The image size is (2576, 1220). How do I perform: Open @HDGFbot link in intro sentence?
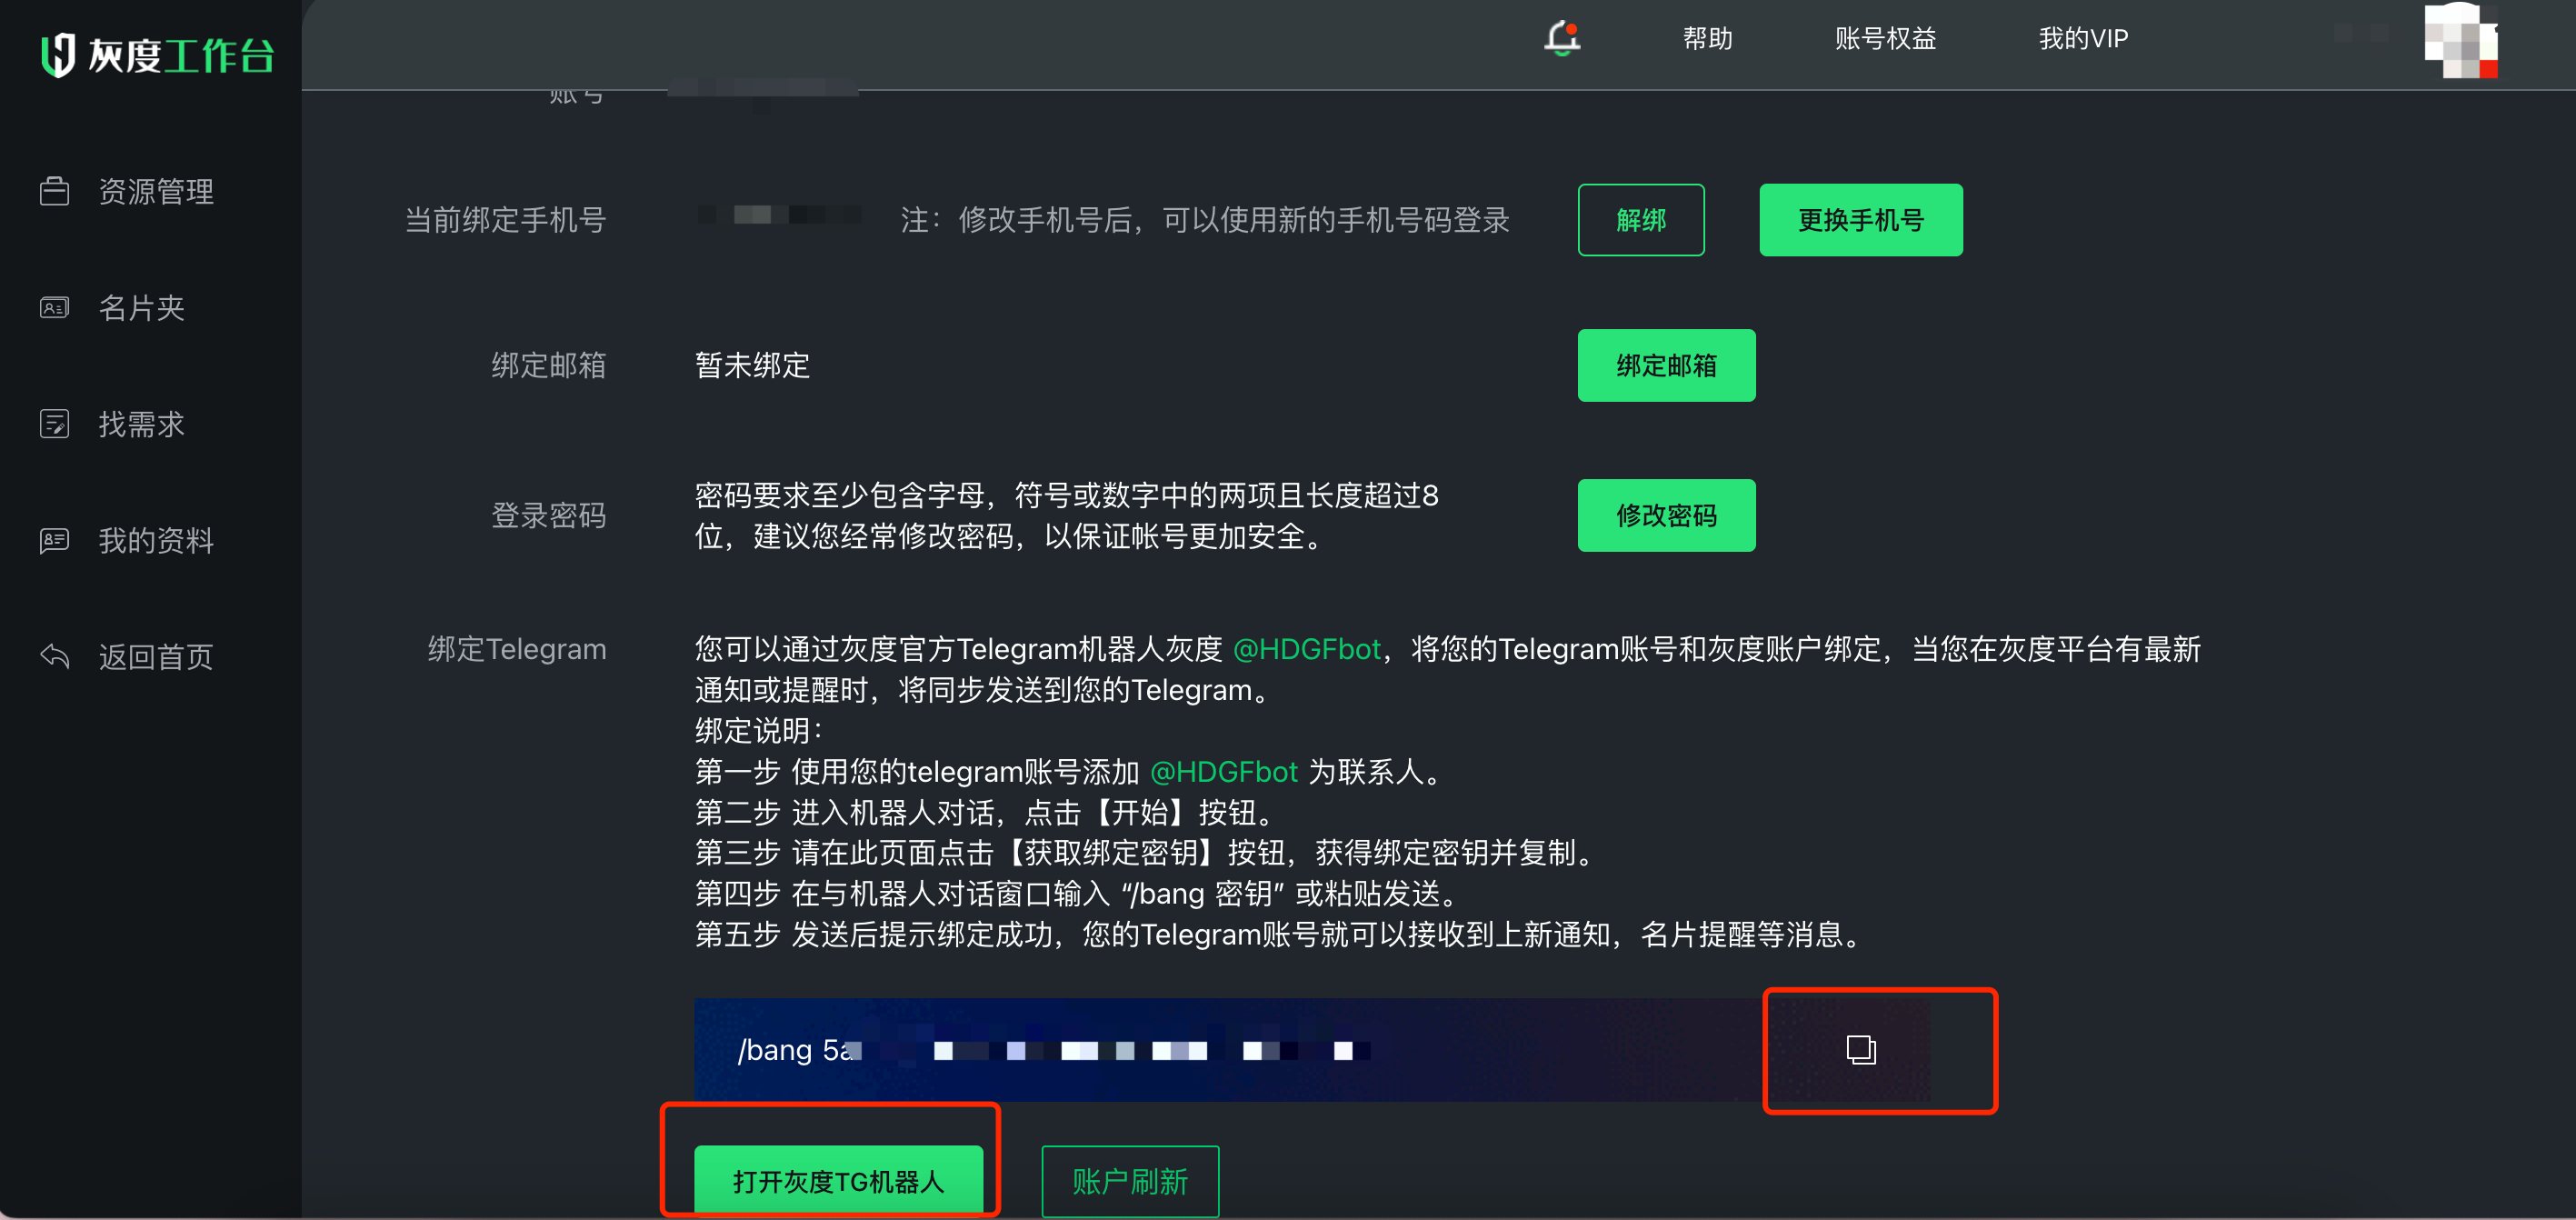[1306, 650]
